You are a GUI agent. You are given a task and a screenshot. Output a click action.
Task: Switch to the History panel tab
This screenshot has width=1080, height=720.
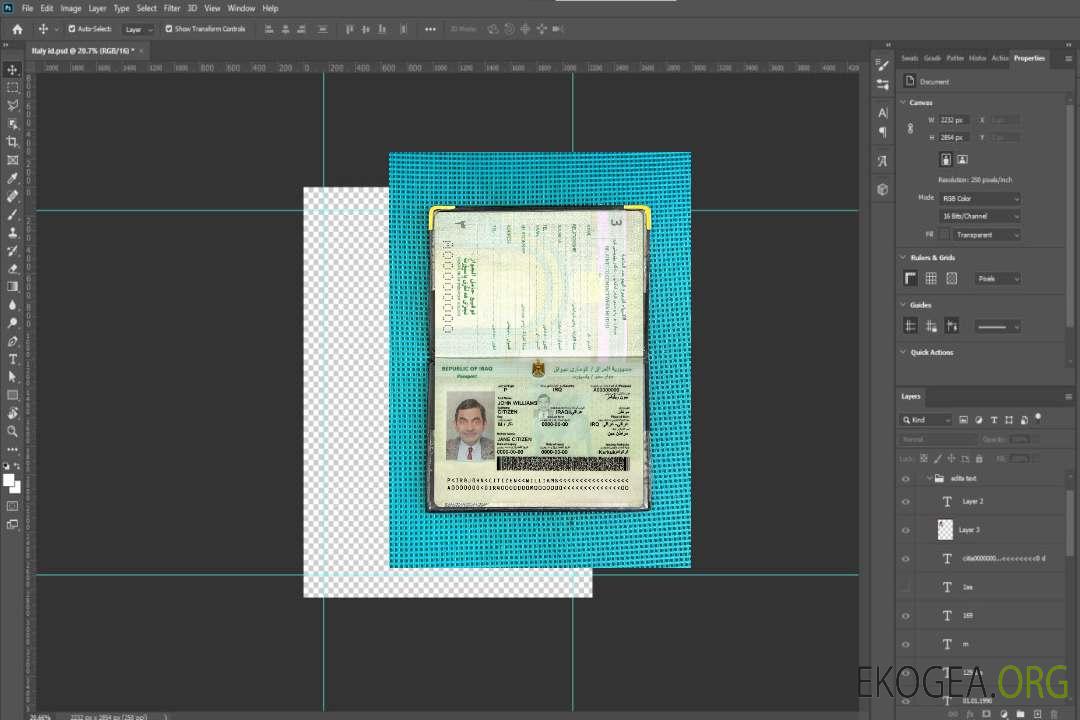click(x=977, y=58)
